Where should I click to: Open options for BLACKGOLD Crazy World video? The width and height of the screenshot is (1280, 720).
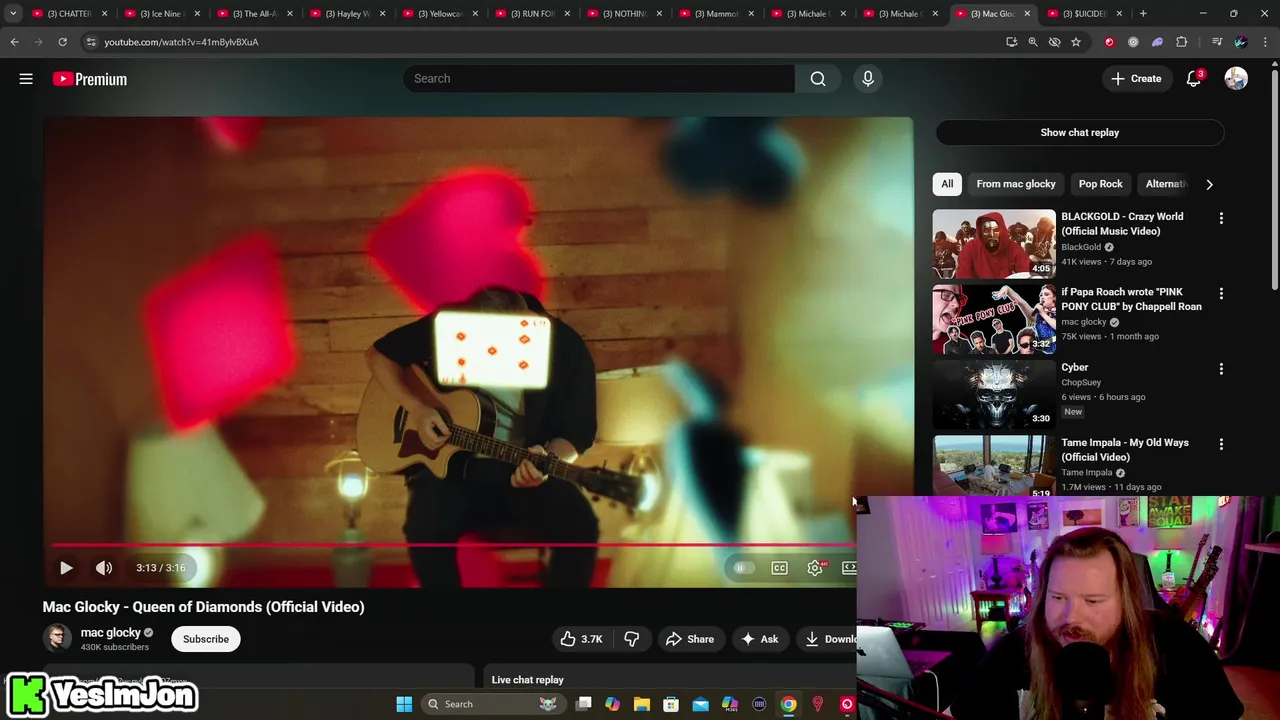(x=1221, y=218)
